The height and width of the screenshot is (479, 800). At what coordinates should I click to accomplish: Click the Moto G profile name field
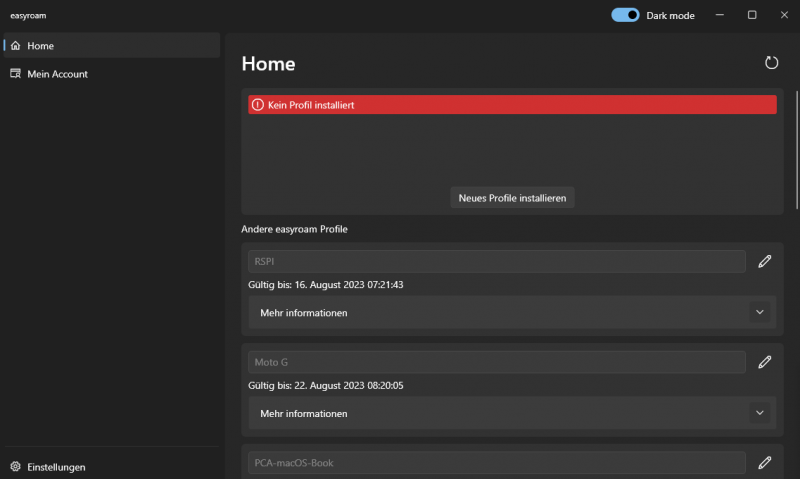[496, 362]
